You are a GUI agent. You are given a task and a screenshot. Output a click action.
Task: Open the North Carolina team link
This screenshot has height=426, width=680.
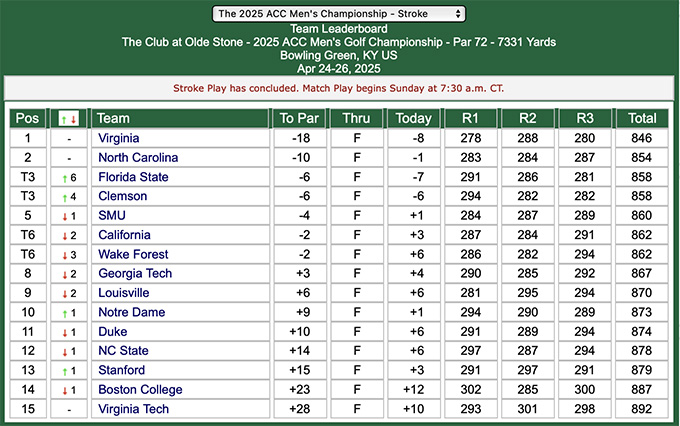[138, 157]
